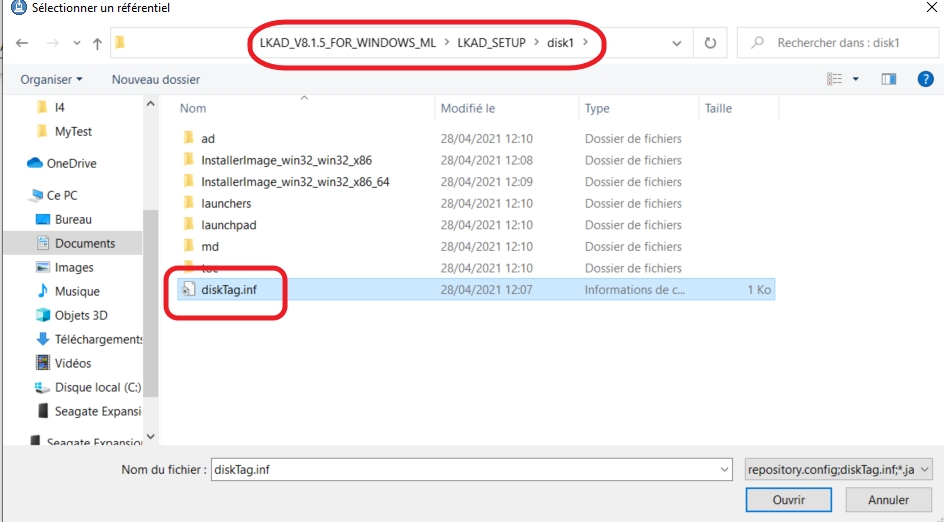Click '28/04/2021 12:09' date cell
This screenshot has width=944, height=522.
[x=486, y=182]
